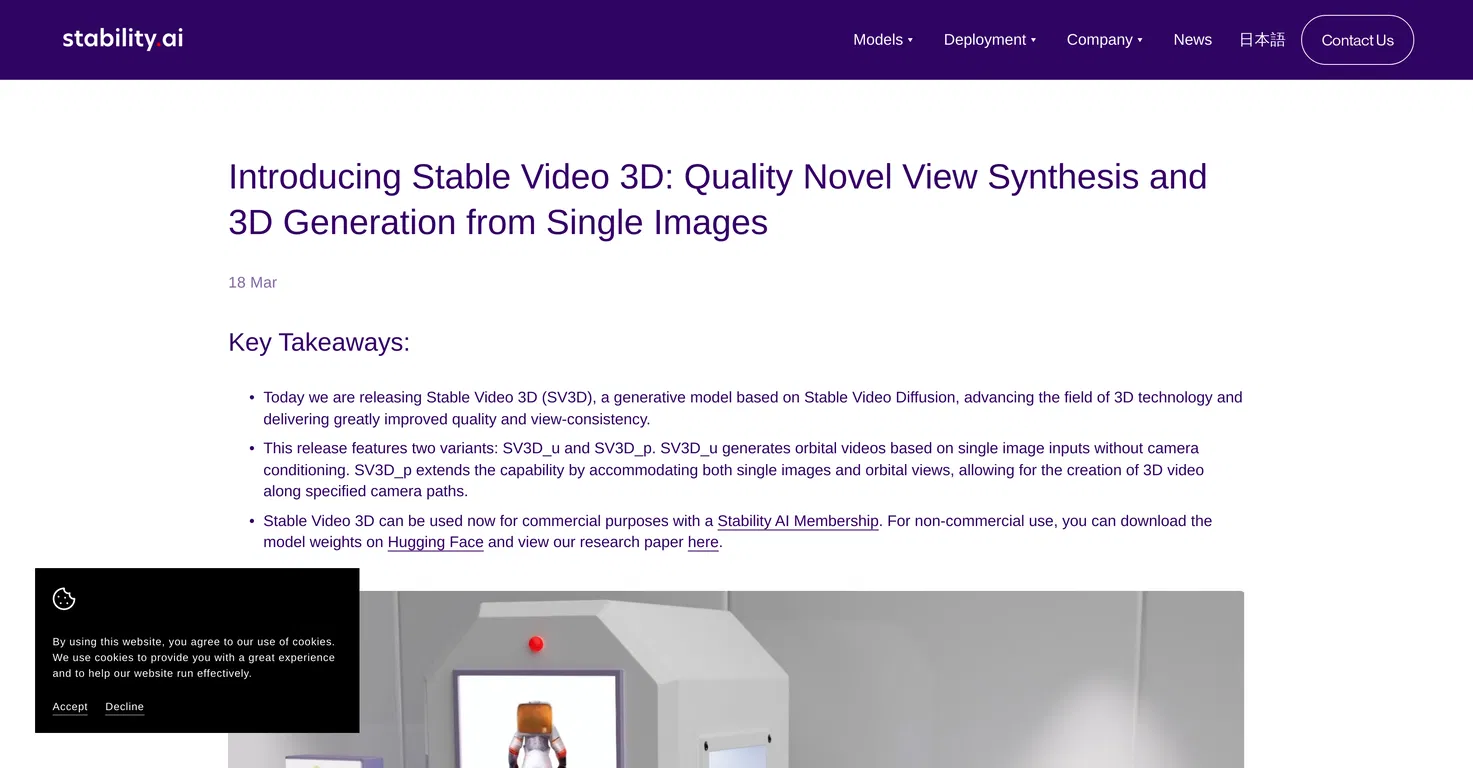This screenshot has height=768, width=1473.
Task: Follow the Hugging Face link
Action: [436, 542]
